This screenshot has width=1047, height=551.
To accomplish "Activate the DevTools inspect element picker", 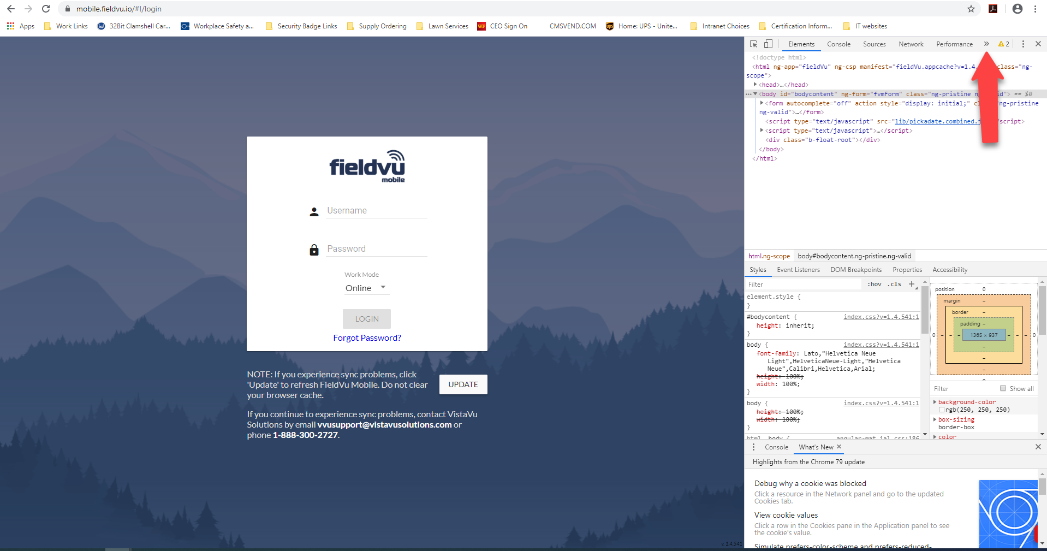I will tap(753, 44).
